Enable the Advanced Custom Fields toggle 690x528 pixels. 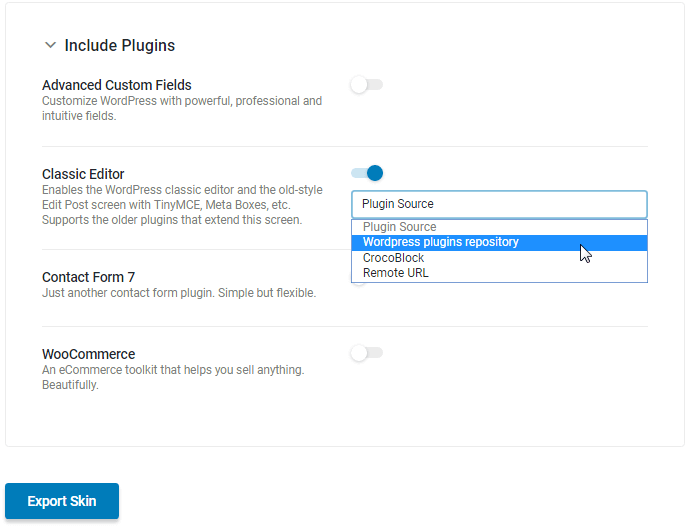pos(367,84)
